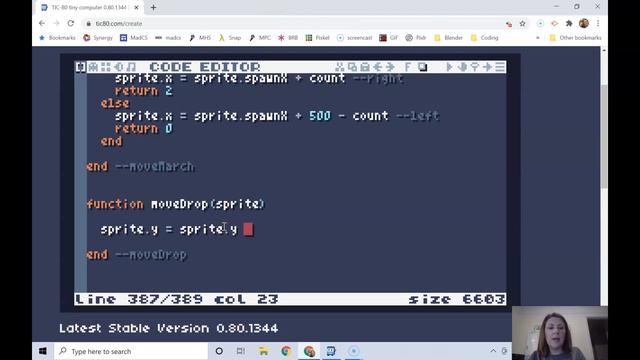Viewport: 640px width, 360px height.
Task: Click the 'sprite.y = sprite.y' line
Action: pos(169,229)
